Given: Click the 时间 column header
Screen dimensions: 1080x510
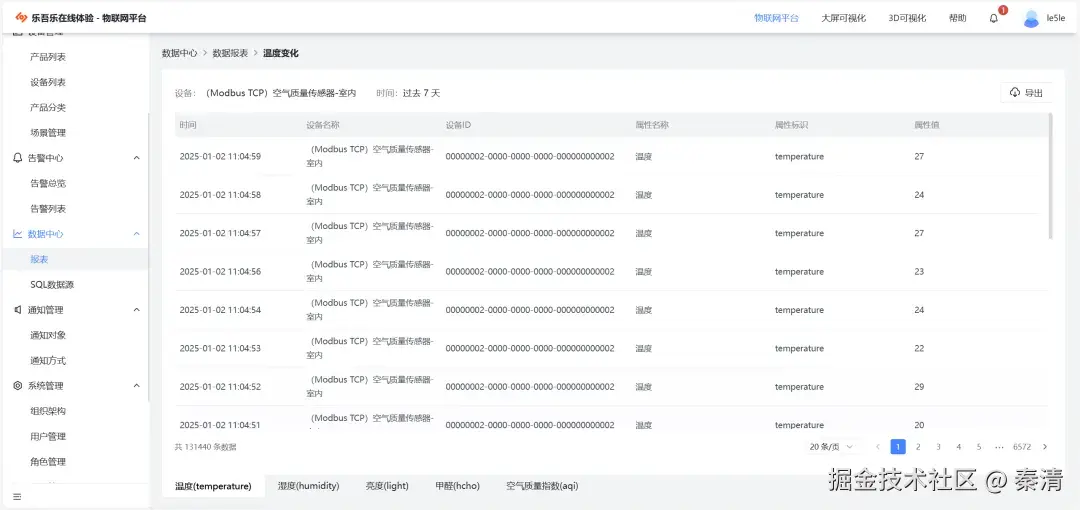Looking at the screenshot, I should tap(188, 125).
